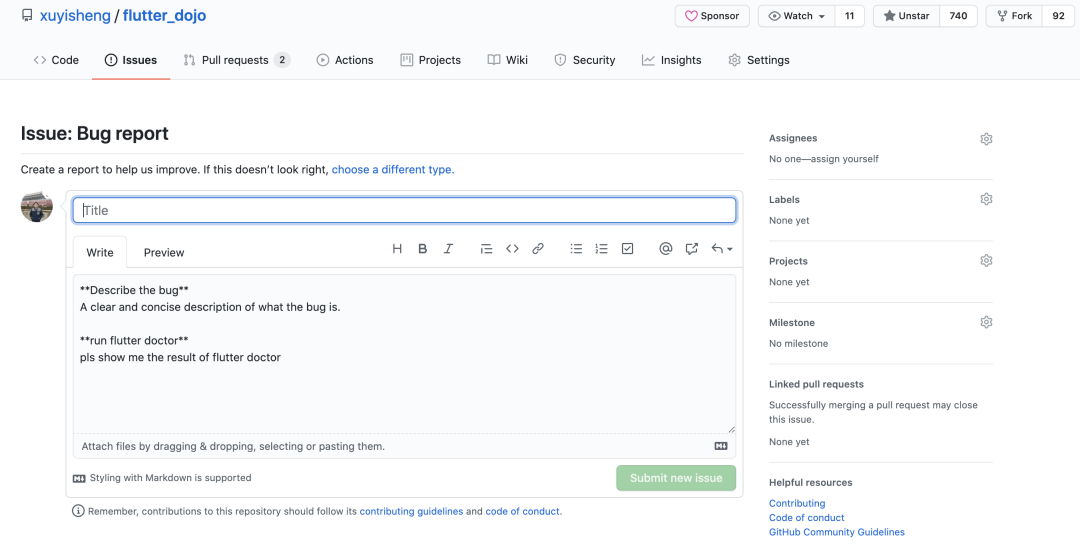1080x557 pixels.
Task: Open the Assignees gear settings
Action: pos(986,139)
